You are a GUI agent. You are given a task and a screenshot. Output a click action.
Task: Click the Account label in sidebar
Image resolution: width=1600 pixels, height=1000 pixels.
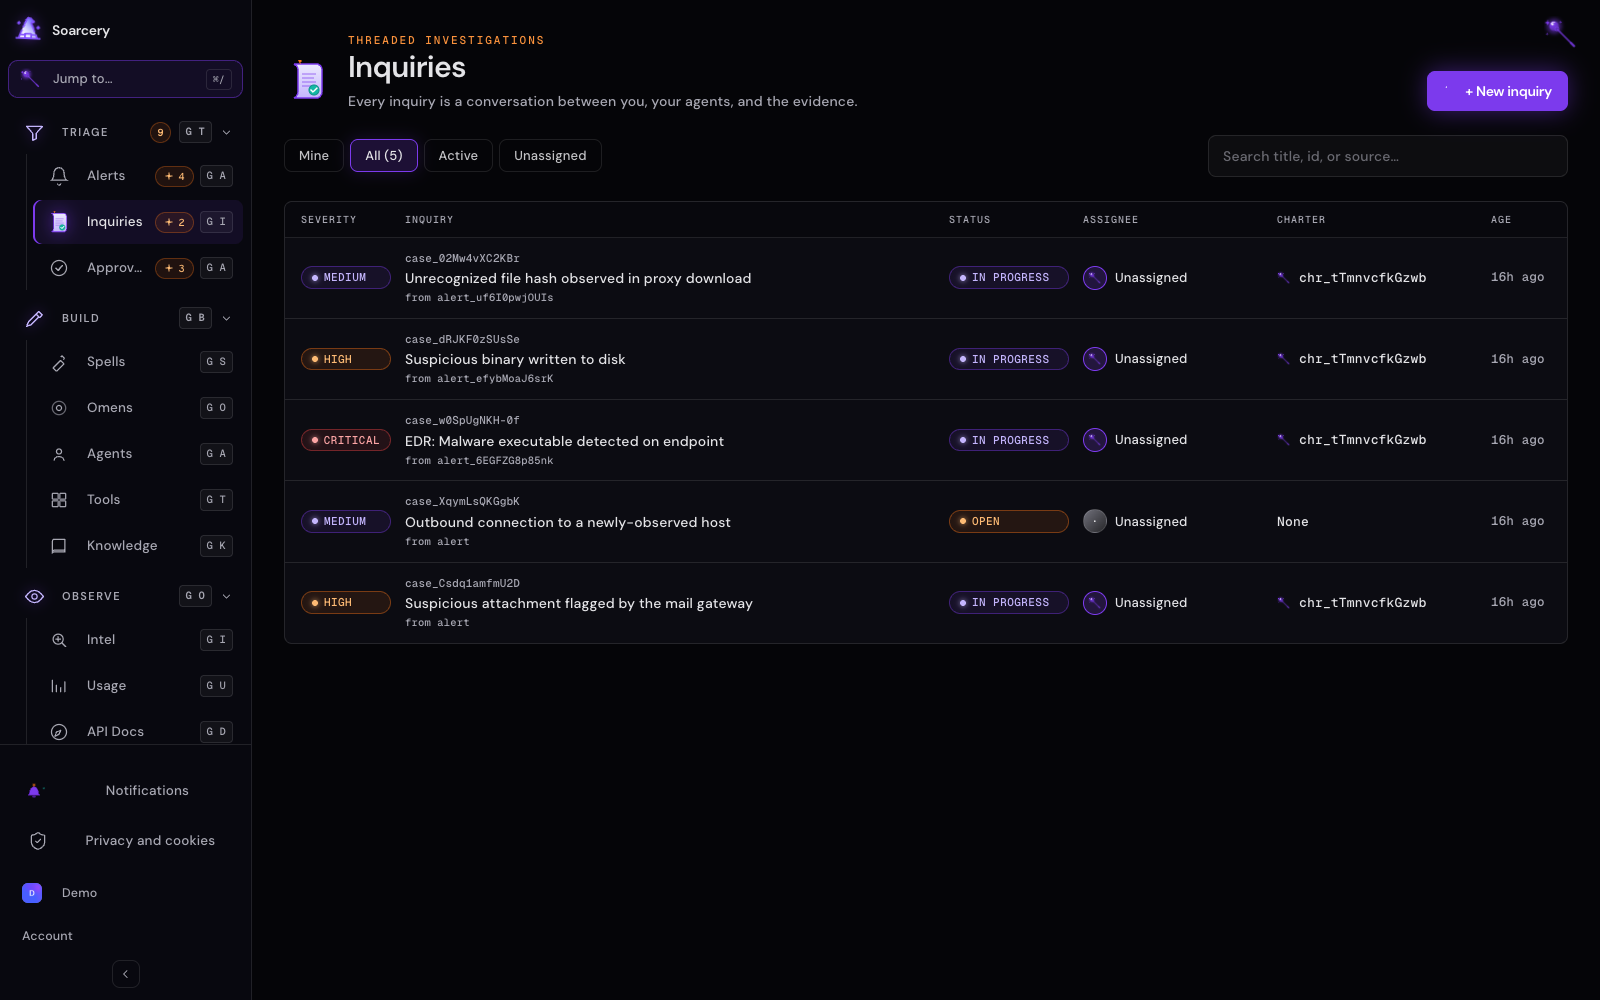point(47,936)
